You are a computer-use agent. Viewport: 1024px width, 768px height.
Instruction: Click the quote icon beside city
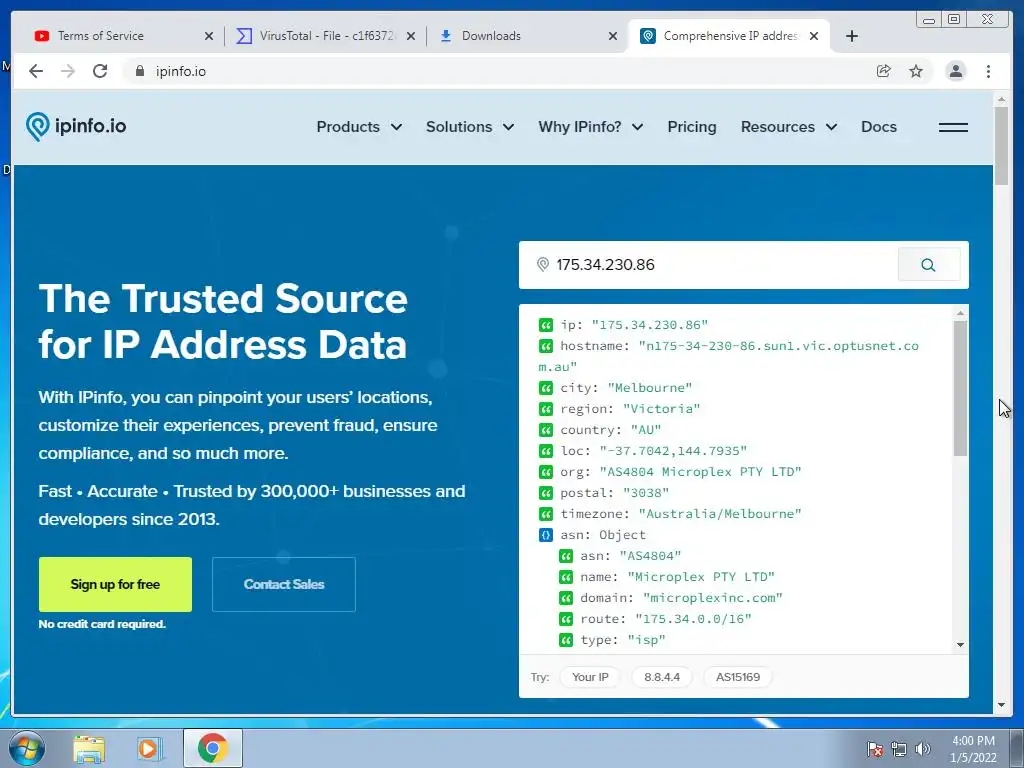point(545,388)
